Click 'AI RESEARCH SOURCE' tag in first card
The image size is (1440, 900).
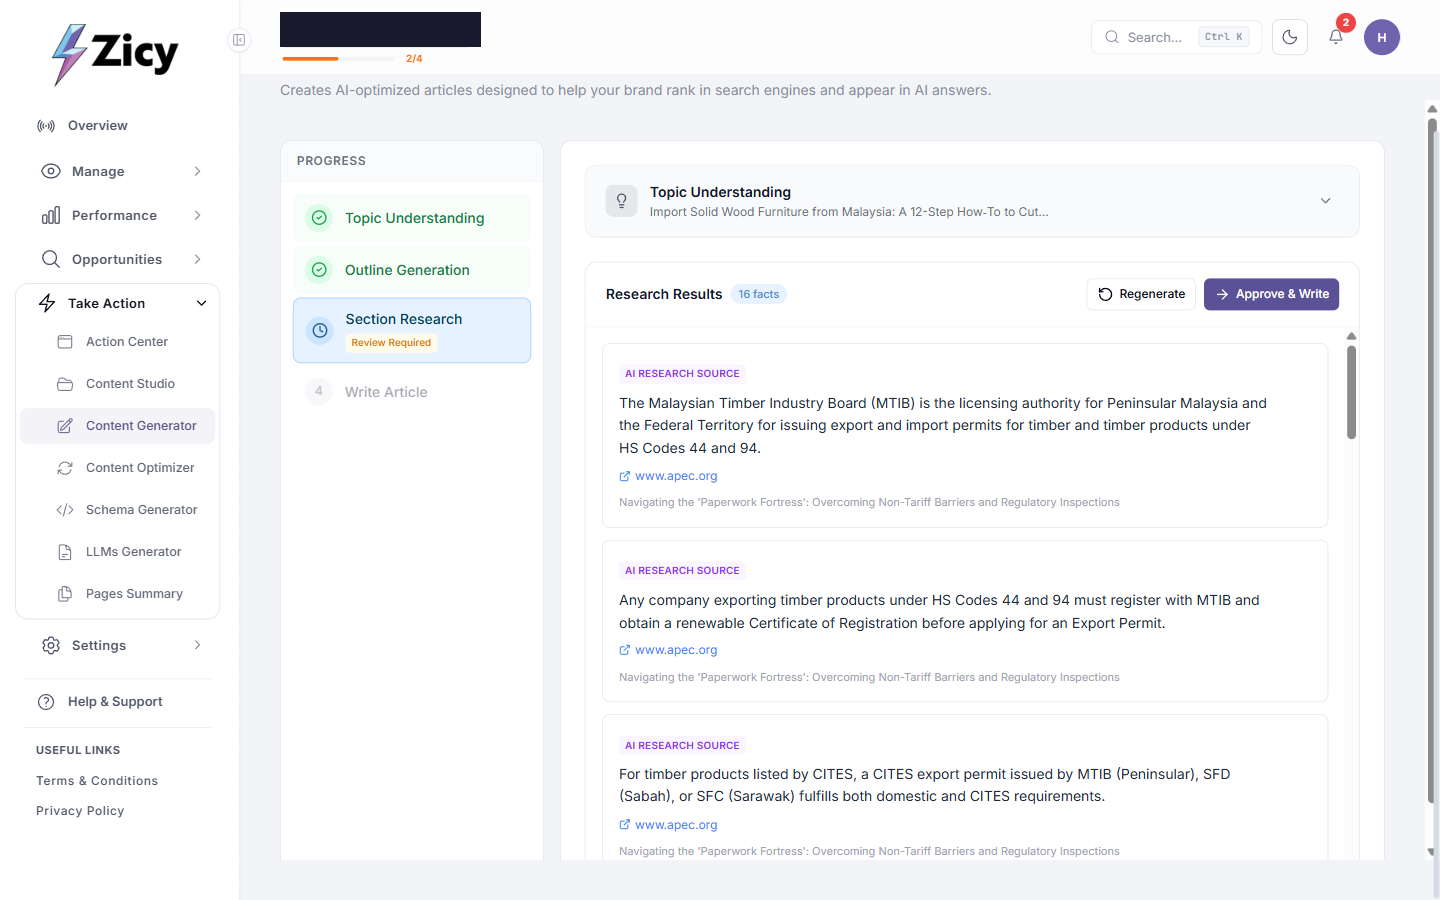point(682,374)
